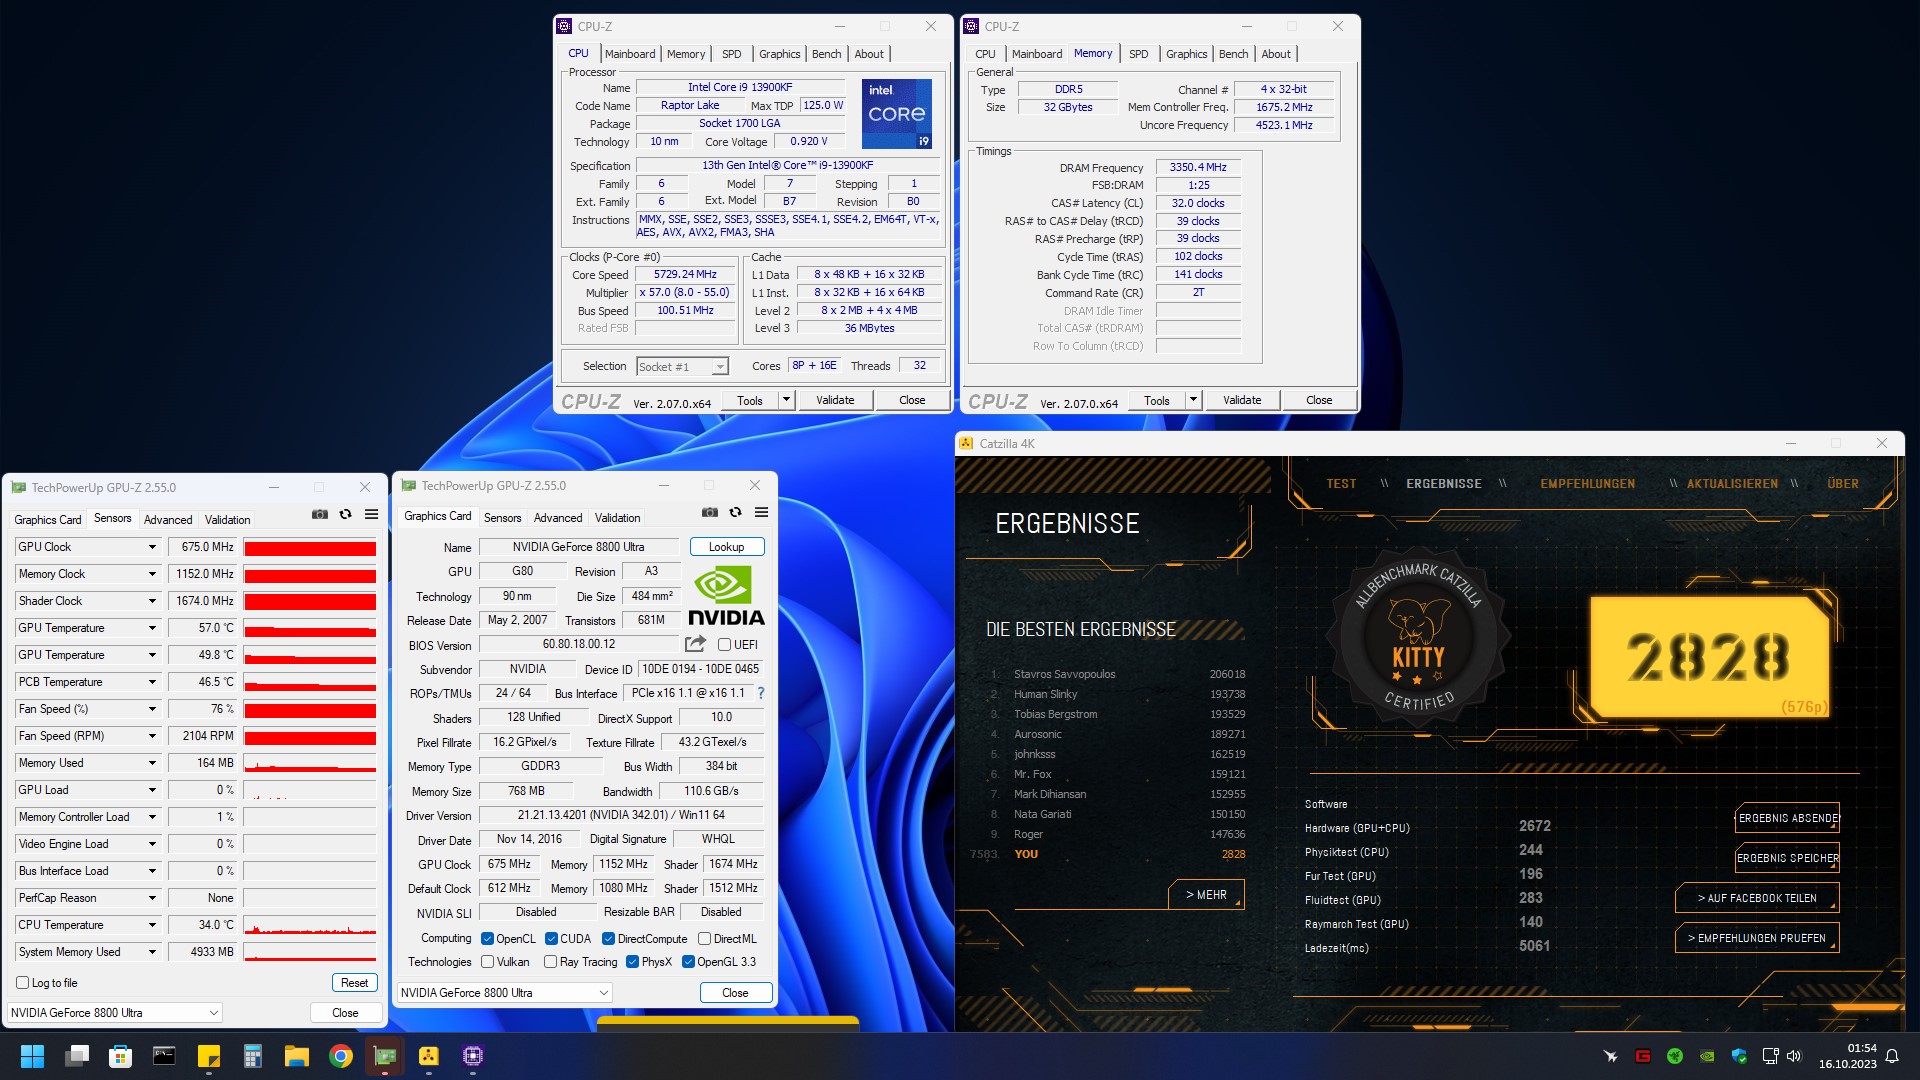Click the CPU Temperature sensor graph
This screenshot has width=1920, height=1080.
coord(310,925)
